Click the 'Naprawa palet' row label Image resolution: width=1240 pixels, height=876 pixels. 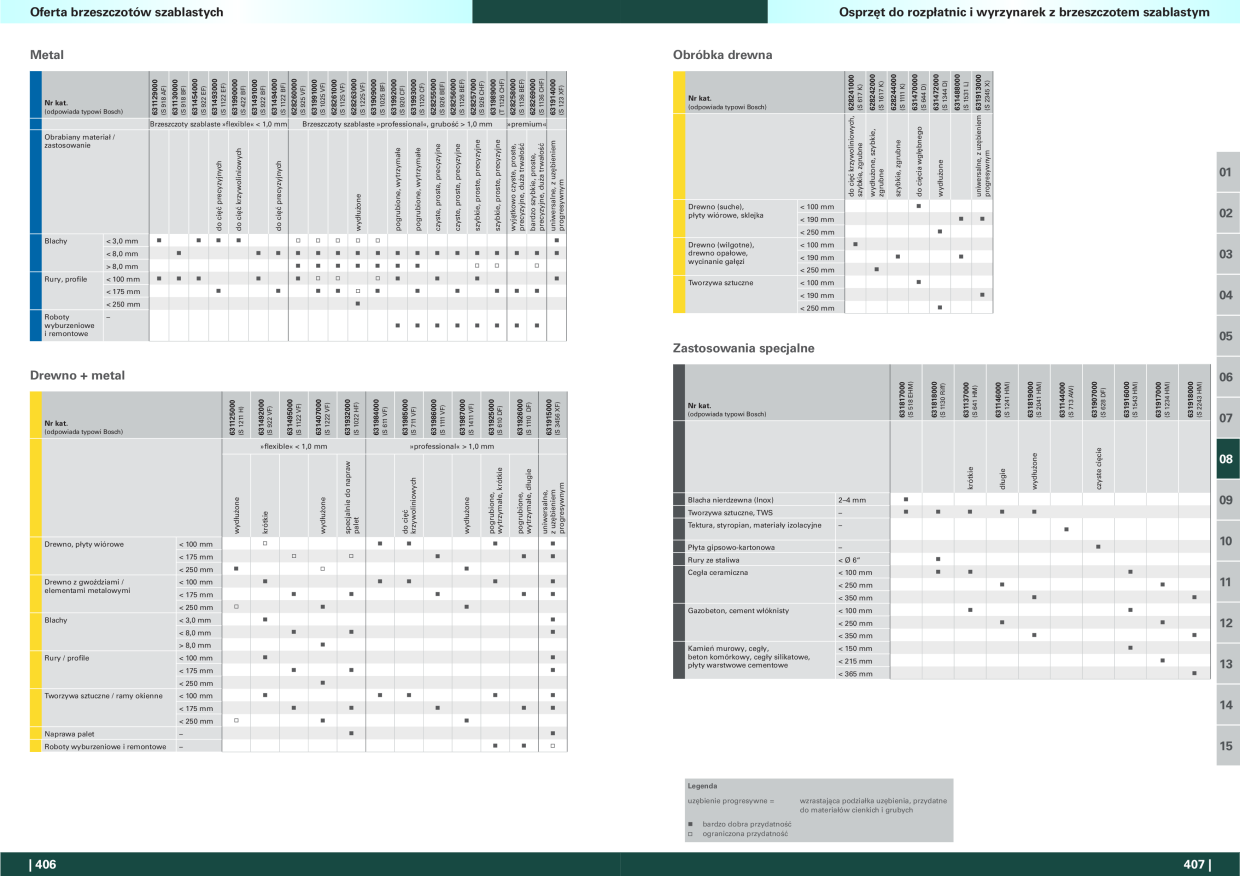click(x=71, y=733)
